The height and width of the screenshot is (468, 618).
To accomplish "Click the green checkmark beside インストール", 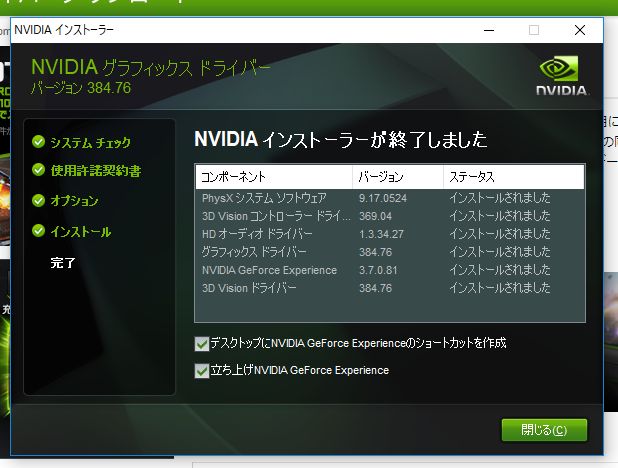I will pyautogui.click(x=39, y=231).
